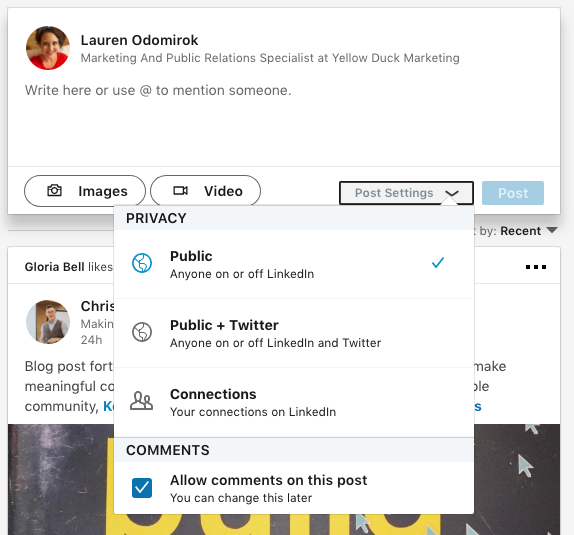Click Chris's profile photo in the feed
Screen dimensions: 574x535
[48, 322]
